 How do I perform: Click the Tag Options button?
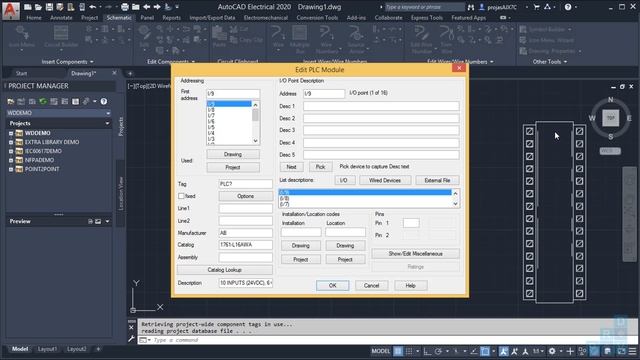click(245, 196)
